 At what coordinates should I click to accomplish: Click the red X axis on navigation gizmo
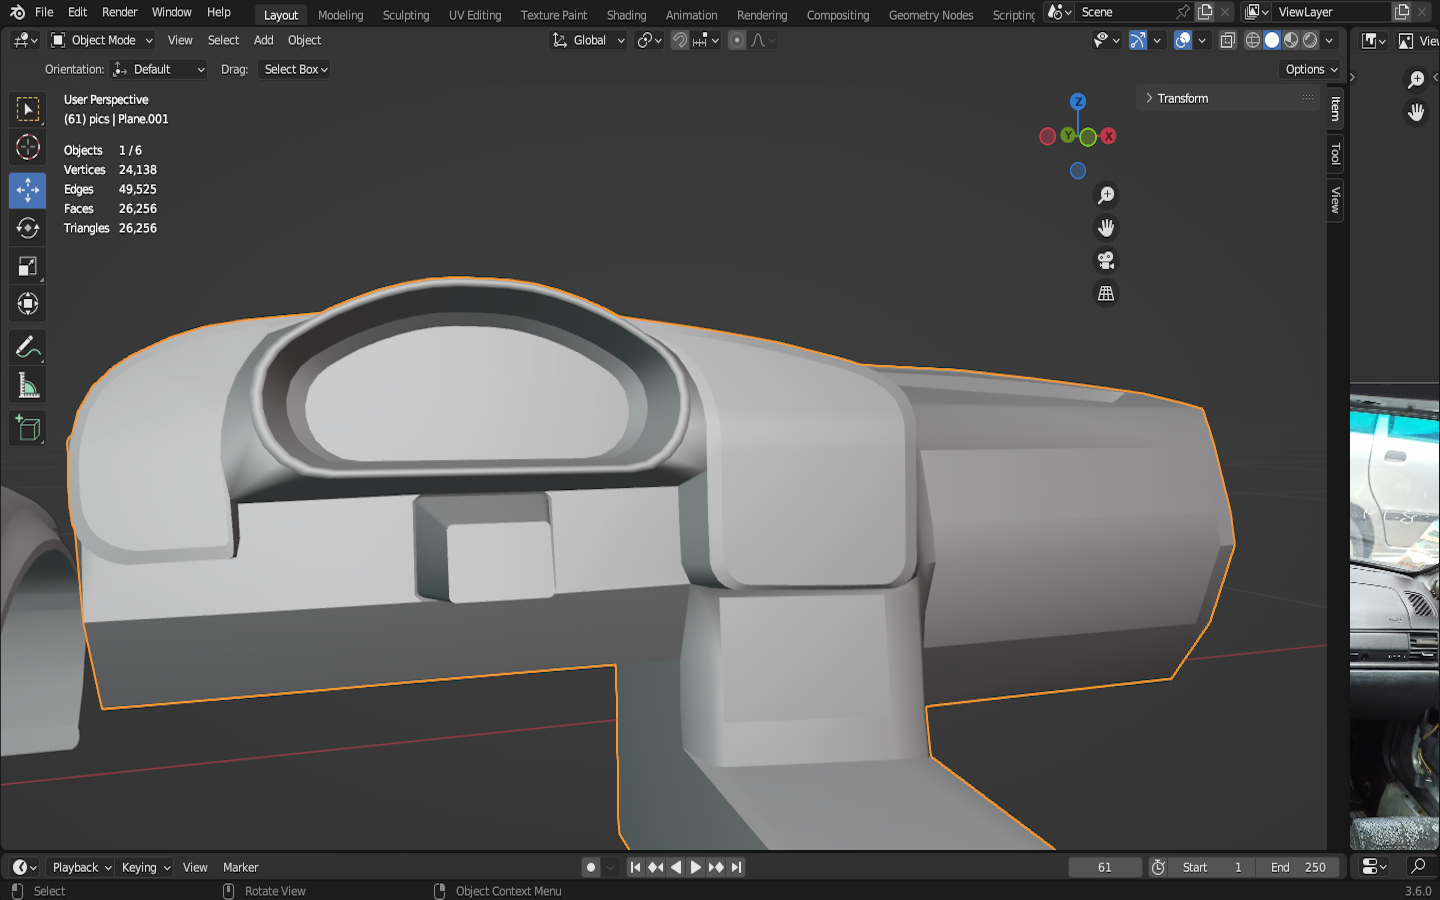[1108, 136]
